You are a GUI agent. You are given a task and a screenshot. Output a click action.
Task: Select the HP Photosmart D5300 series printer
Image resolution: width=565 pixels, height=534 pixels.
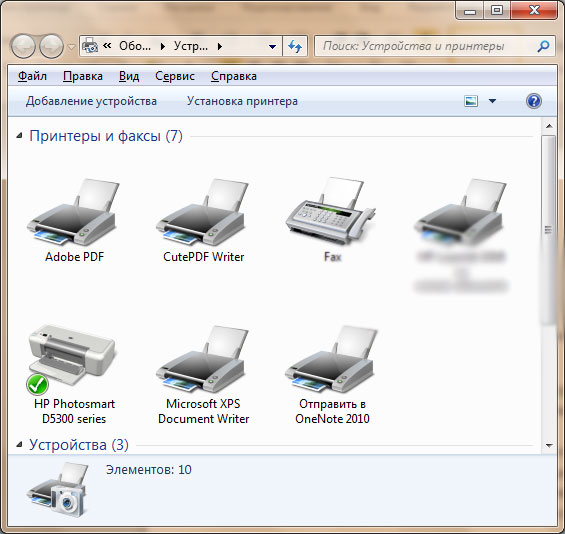click(71, 359)
